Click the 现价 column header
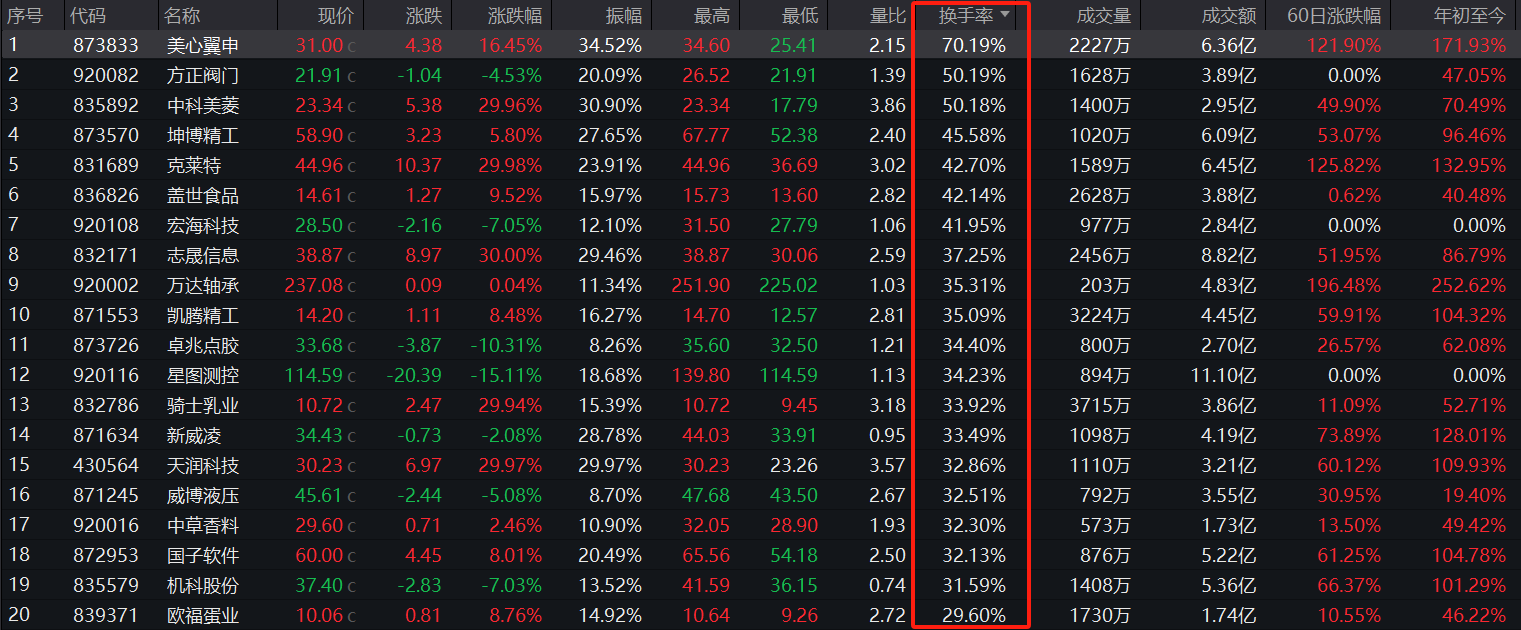The height and width of the screenshot is (630, 1521). pos(335,15)
